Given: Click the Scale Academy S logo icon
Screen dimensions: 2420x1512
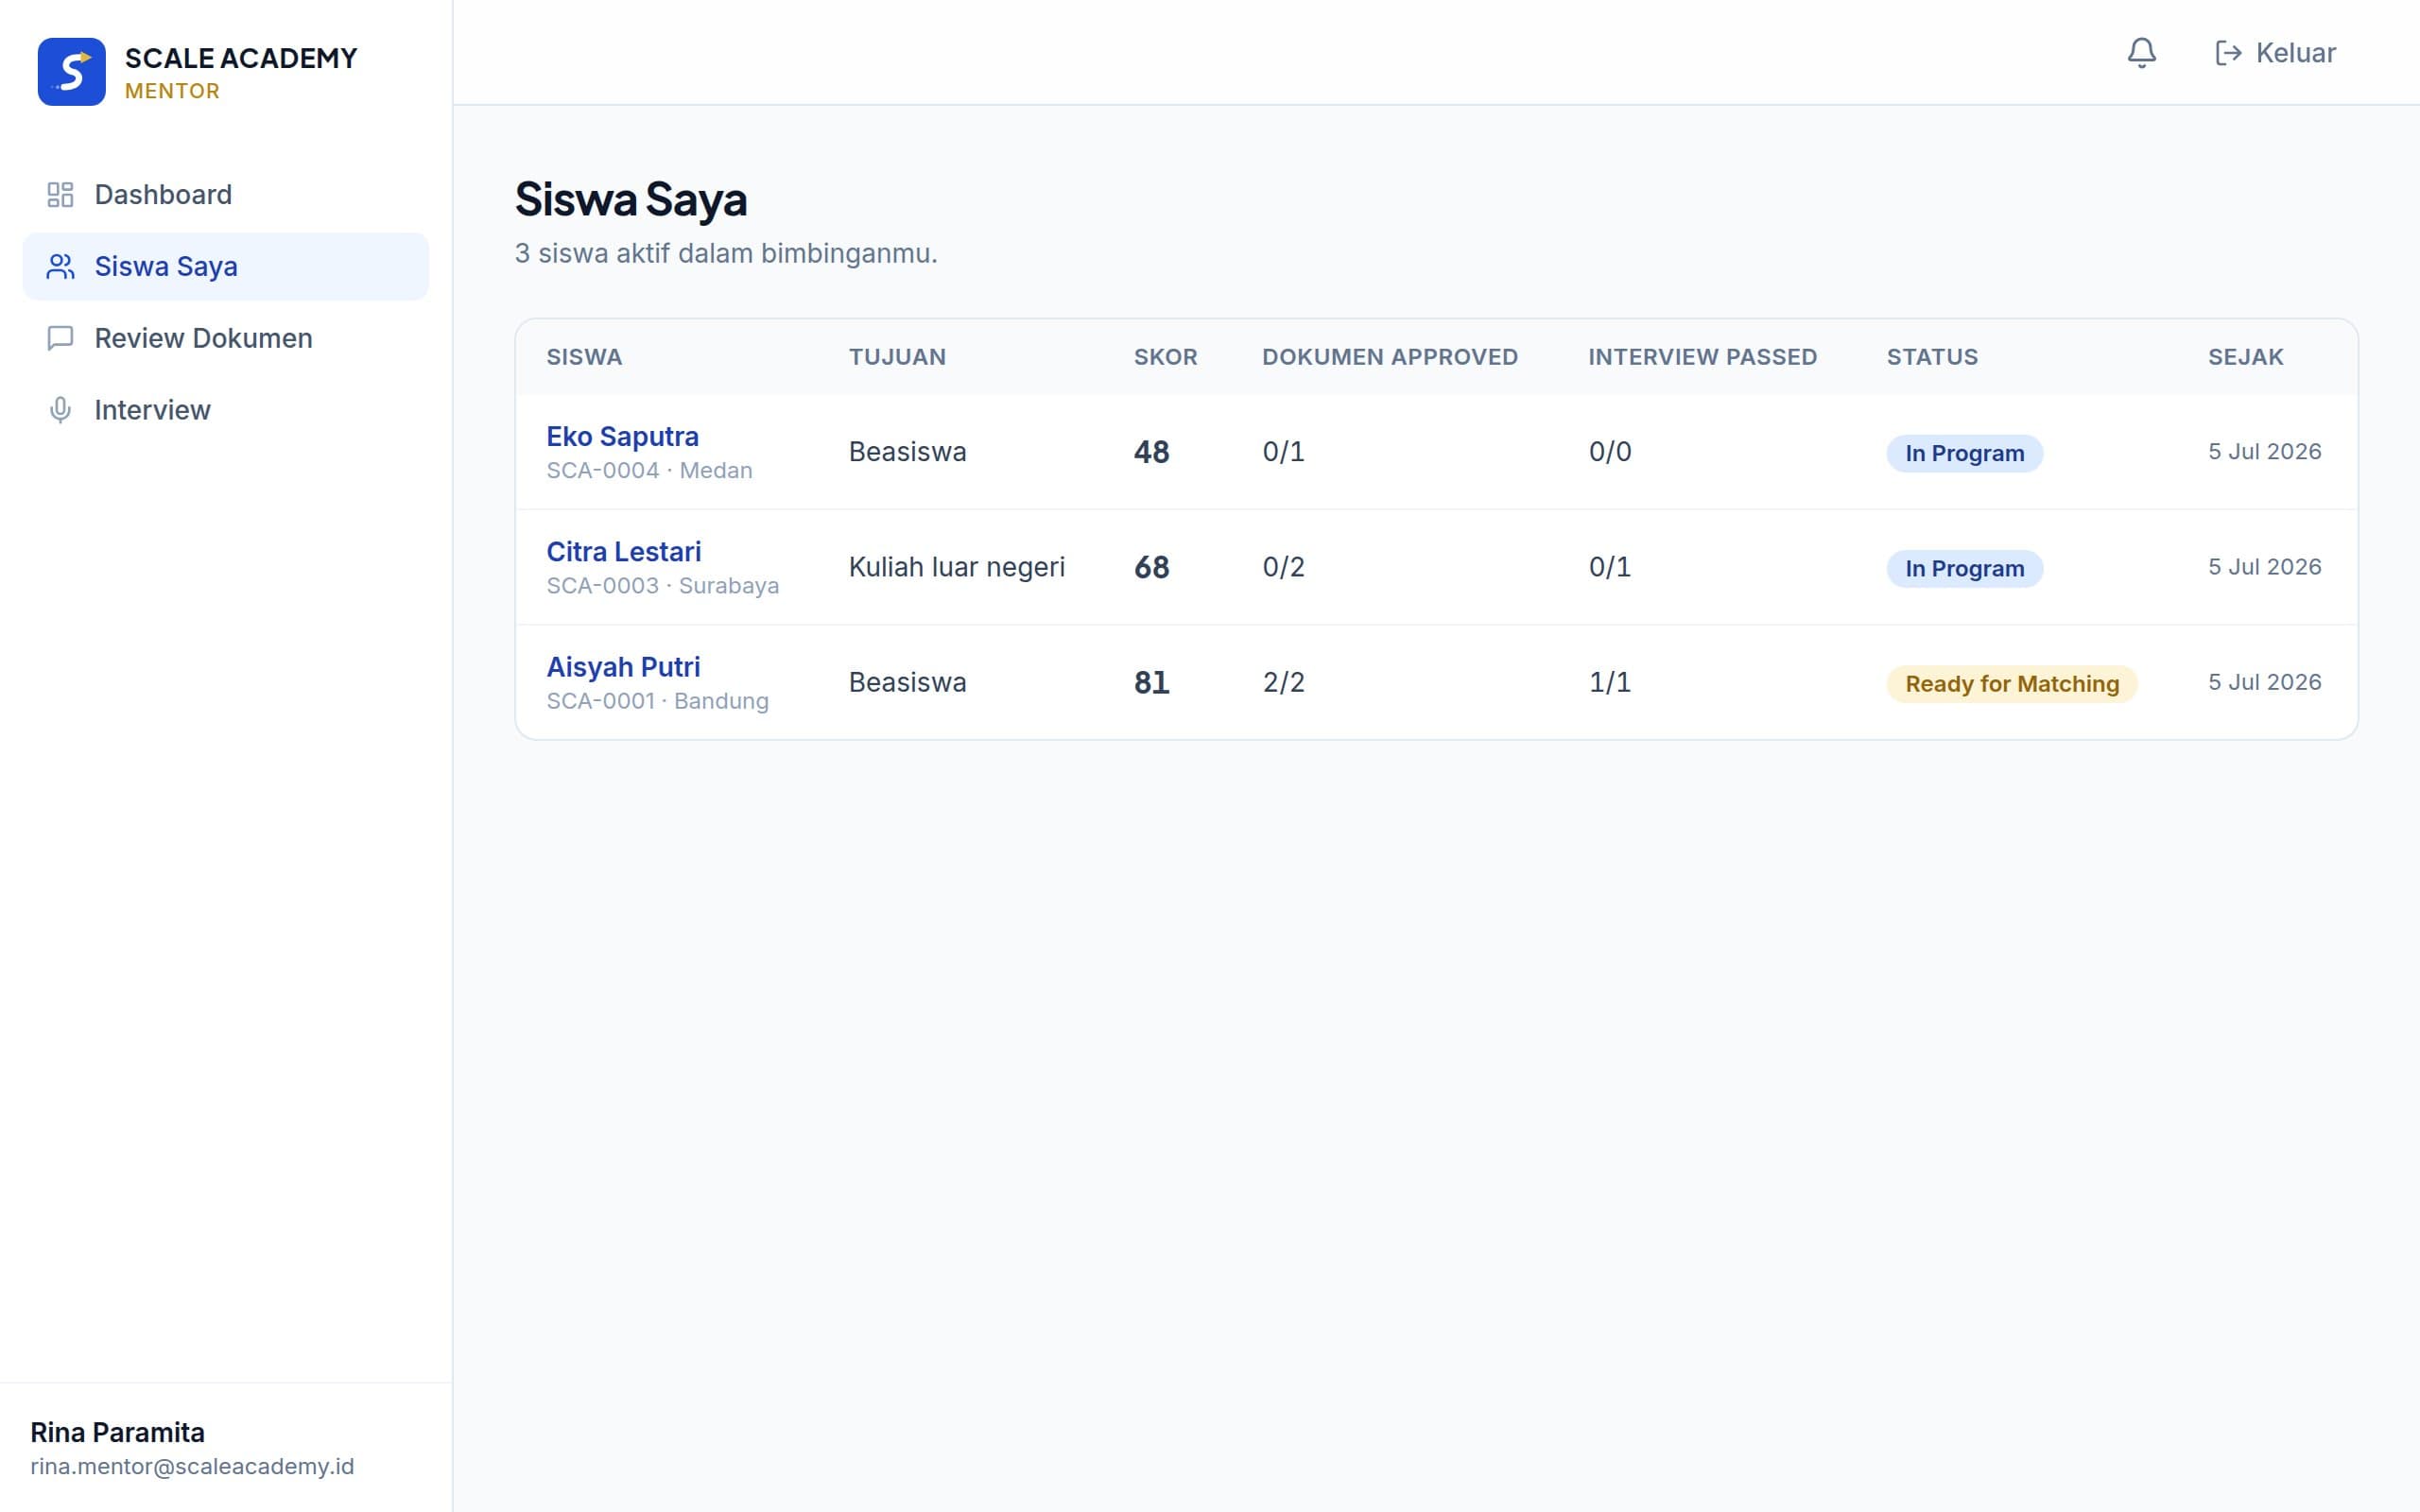Looking at the screenshot, I should (71, 72).
